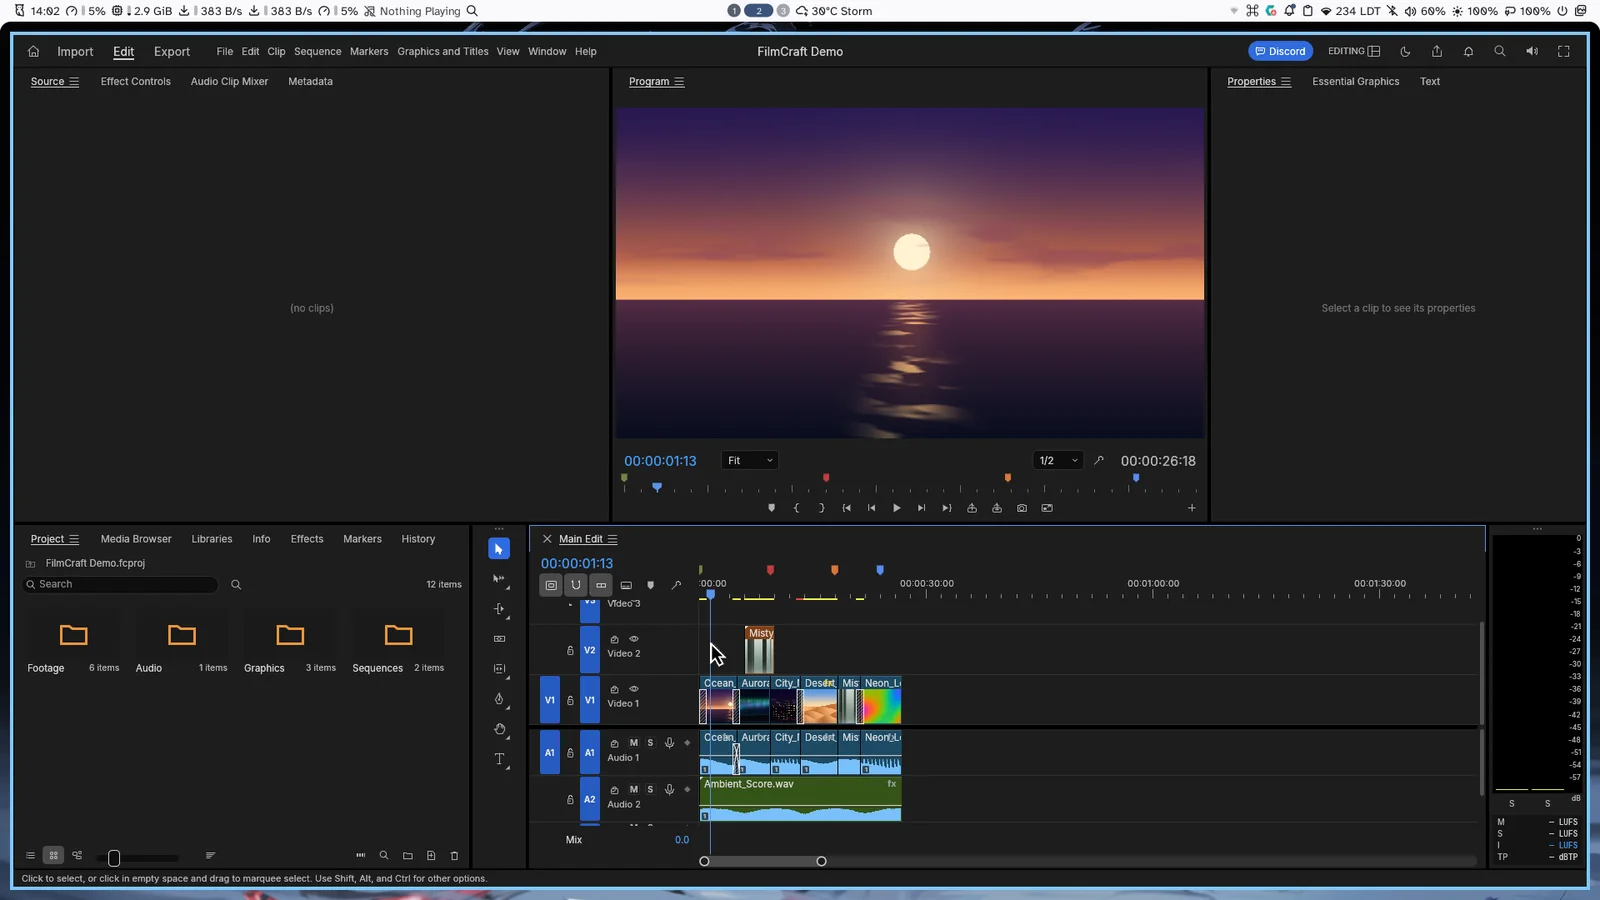Click the Discord button
This screenshot has height=900, width=1600.
[x=1280, y=51]
